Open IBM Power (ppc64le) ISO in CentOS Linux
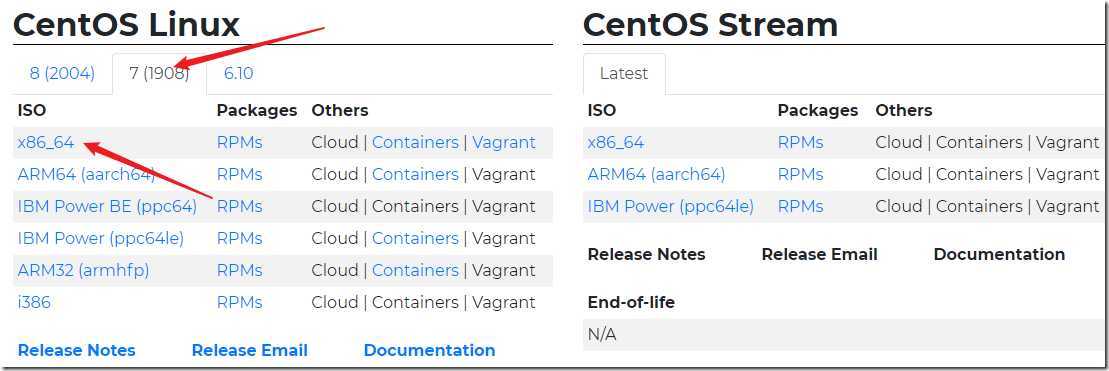The width and height of the screenshot is (1109, 371). coord(100,239)
